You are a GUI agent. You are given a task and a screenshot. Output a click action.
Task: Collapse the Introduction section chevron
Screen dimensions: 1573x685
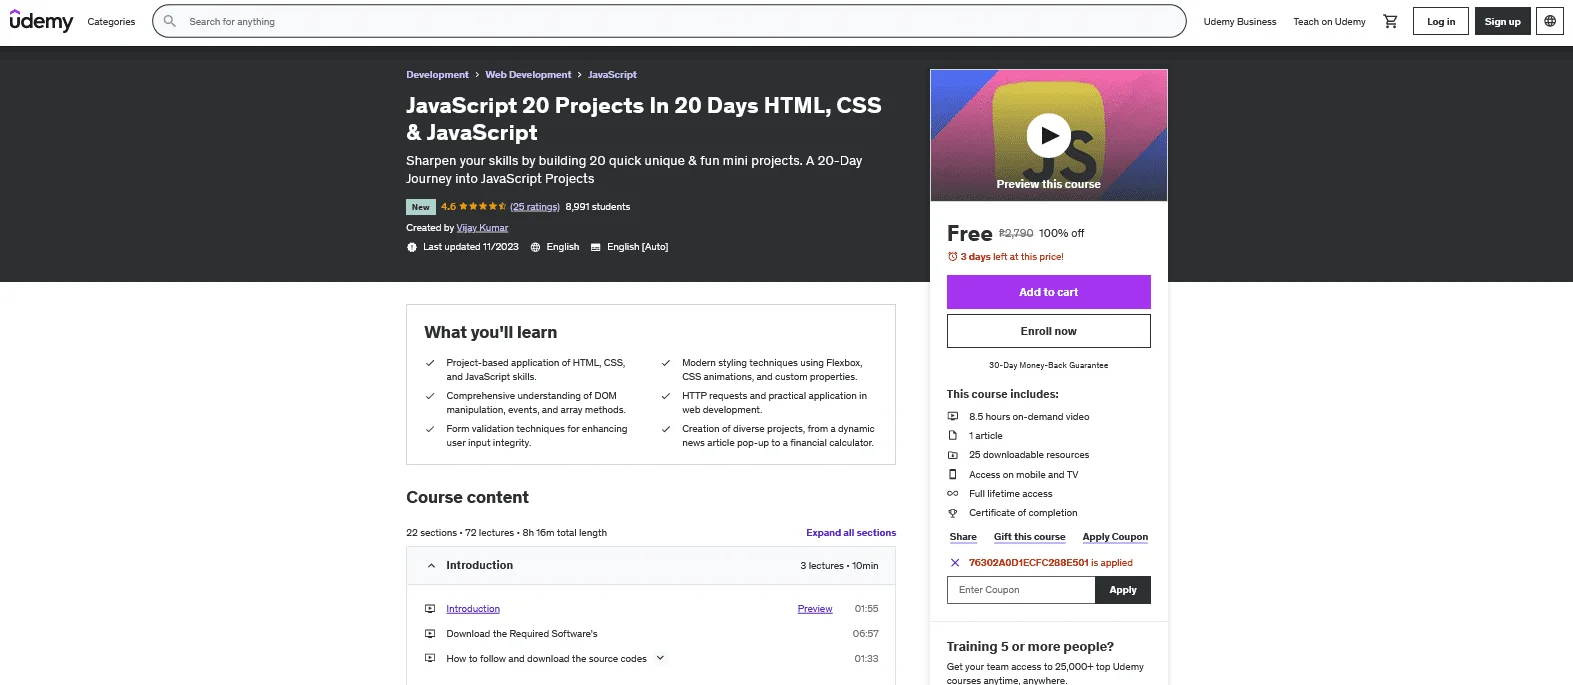(431, 566)
